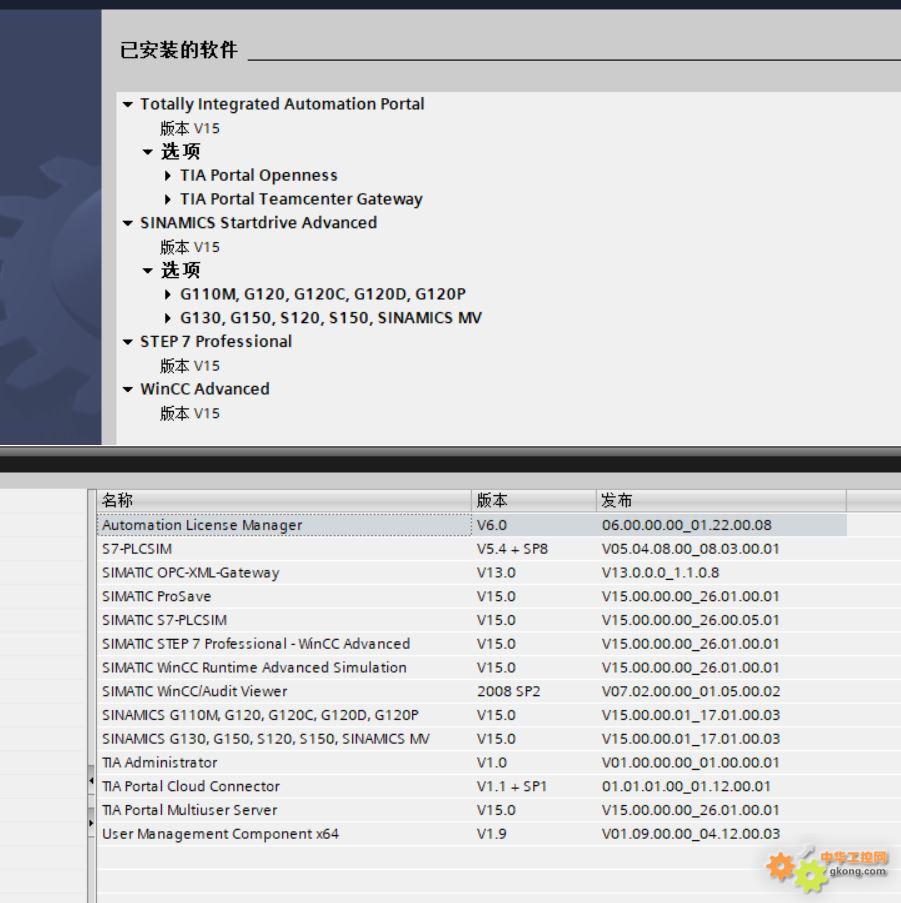Click the WinCC Advanced label
This screenshot has height=903, width=901.
pyautogui.click(x=204, y=389)
